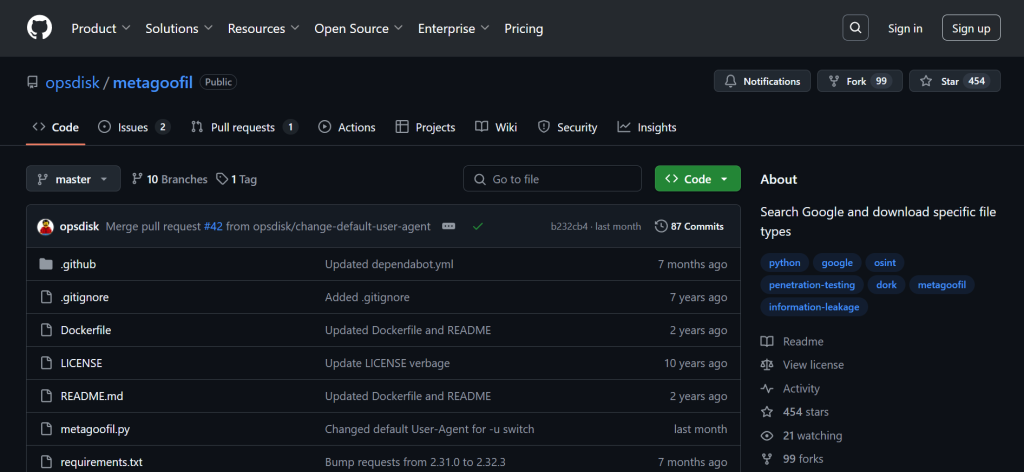Screen dimensions: 1024x472
Task: Click the Sign up button
Action: click(971, 28)
